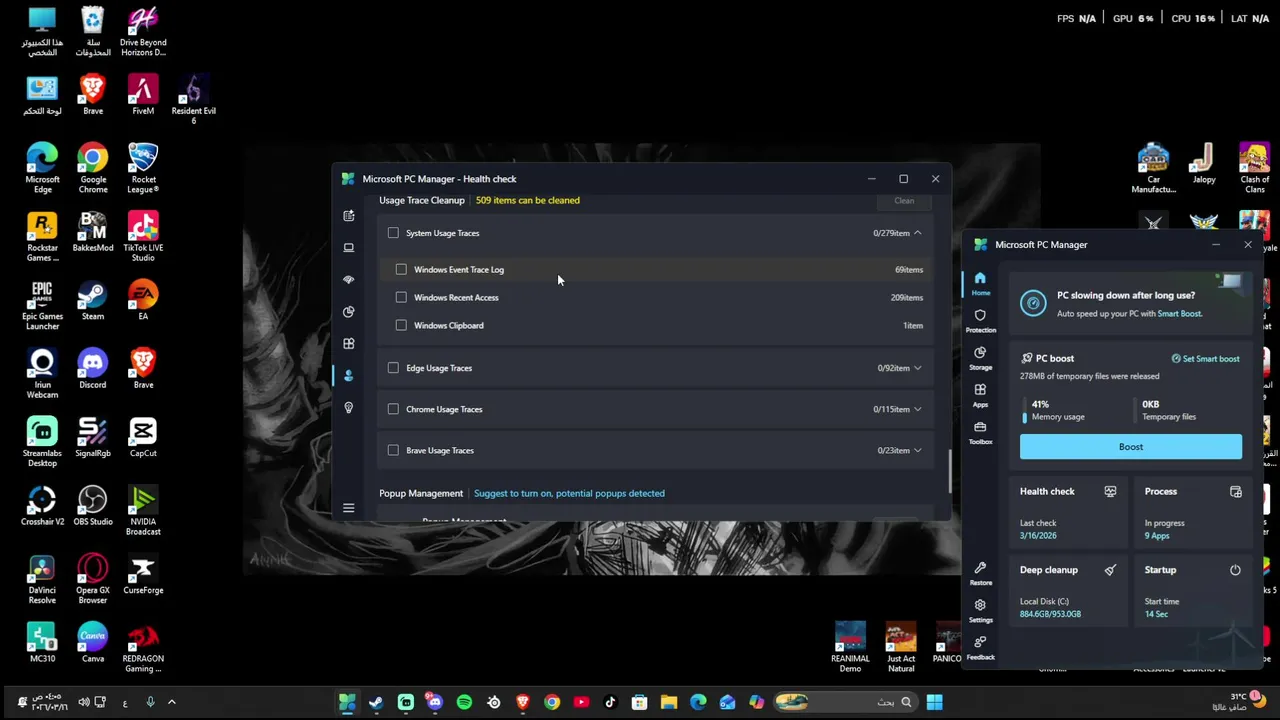Click the Boost button
This screenshot has width=1280, height=720.
[1131, 447]
